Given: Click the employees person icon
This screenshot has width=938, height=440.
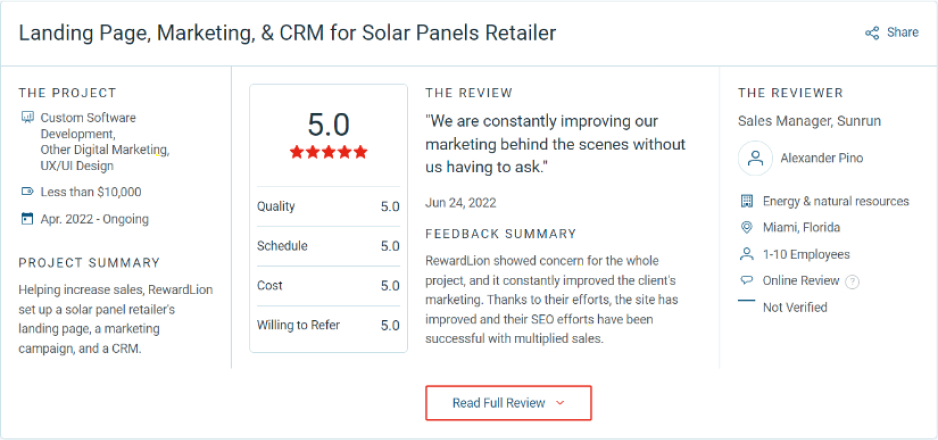Looking at the screenshot, I should [746, 254].
